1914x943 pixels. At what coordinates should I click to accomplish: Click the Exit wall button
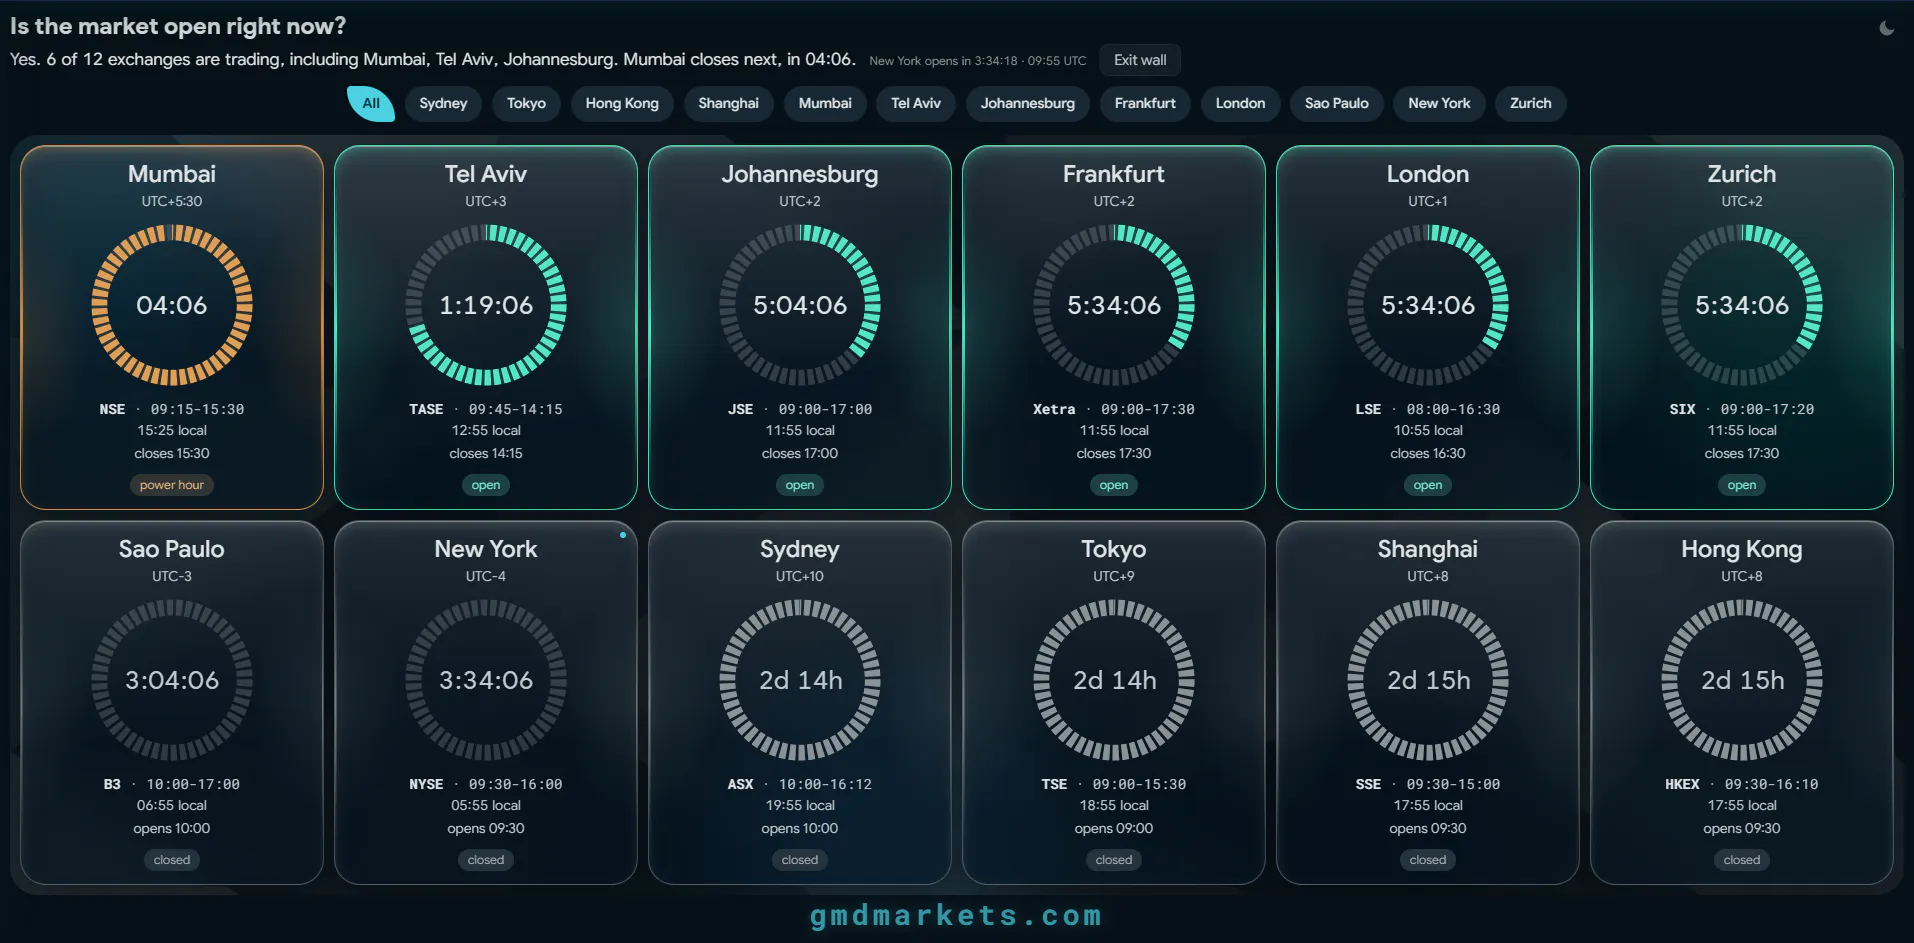pos(1140,60)
